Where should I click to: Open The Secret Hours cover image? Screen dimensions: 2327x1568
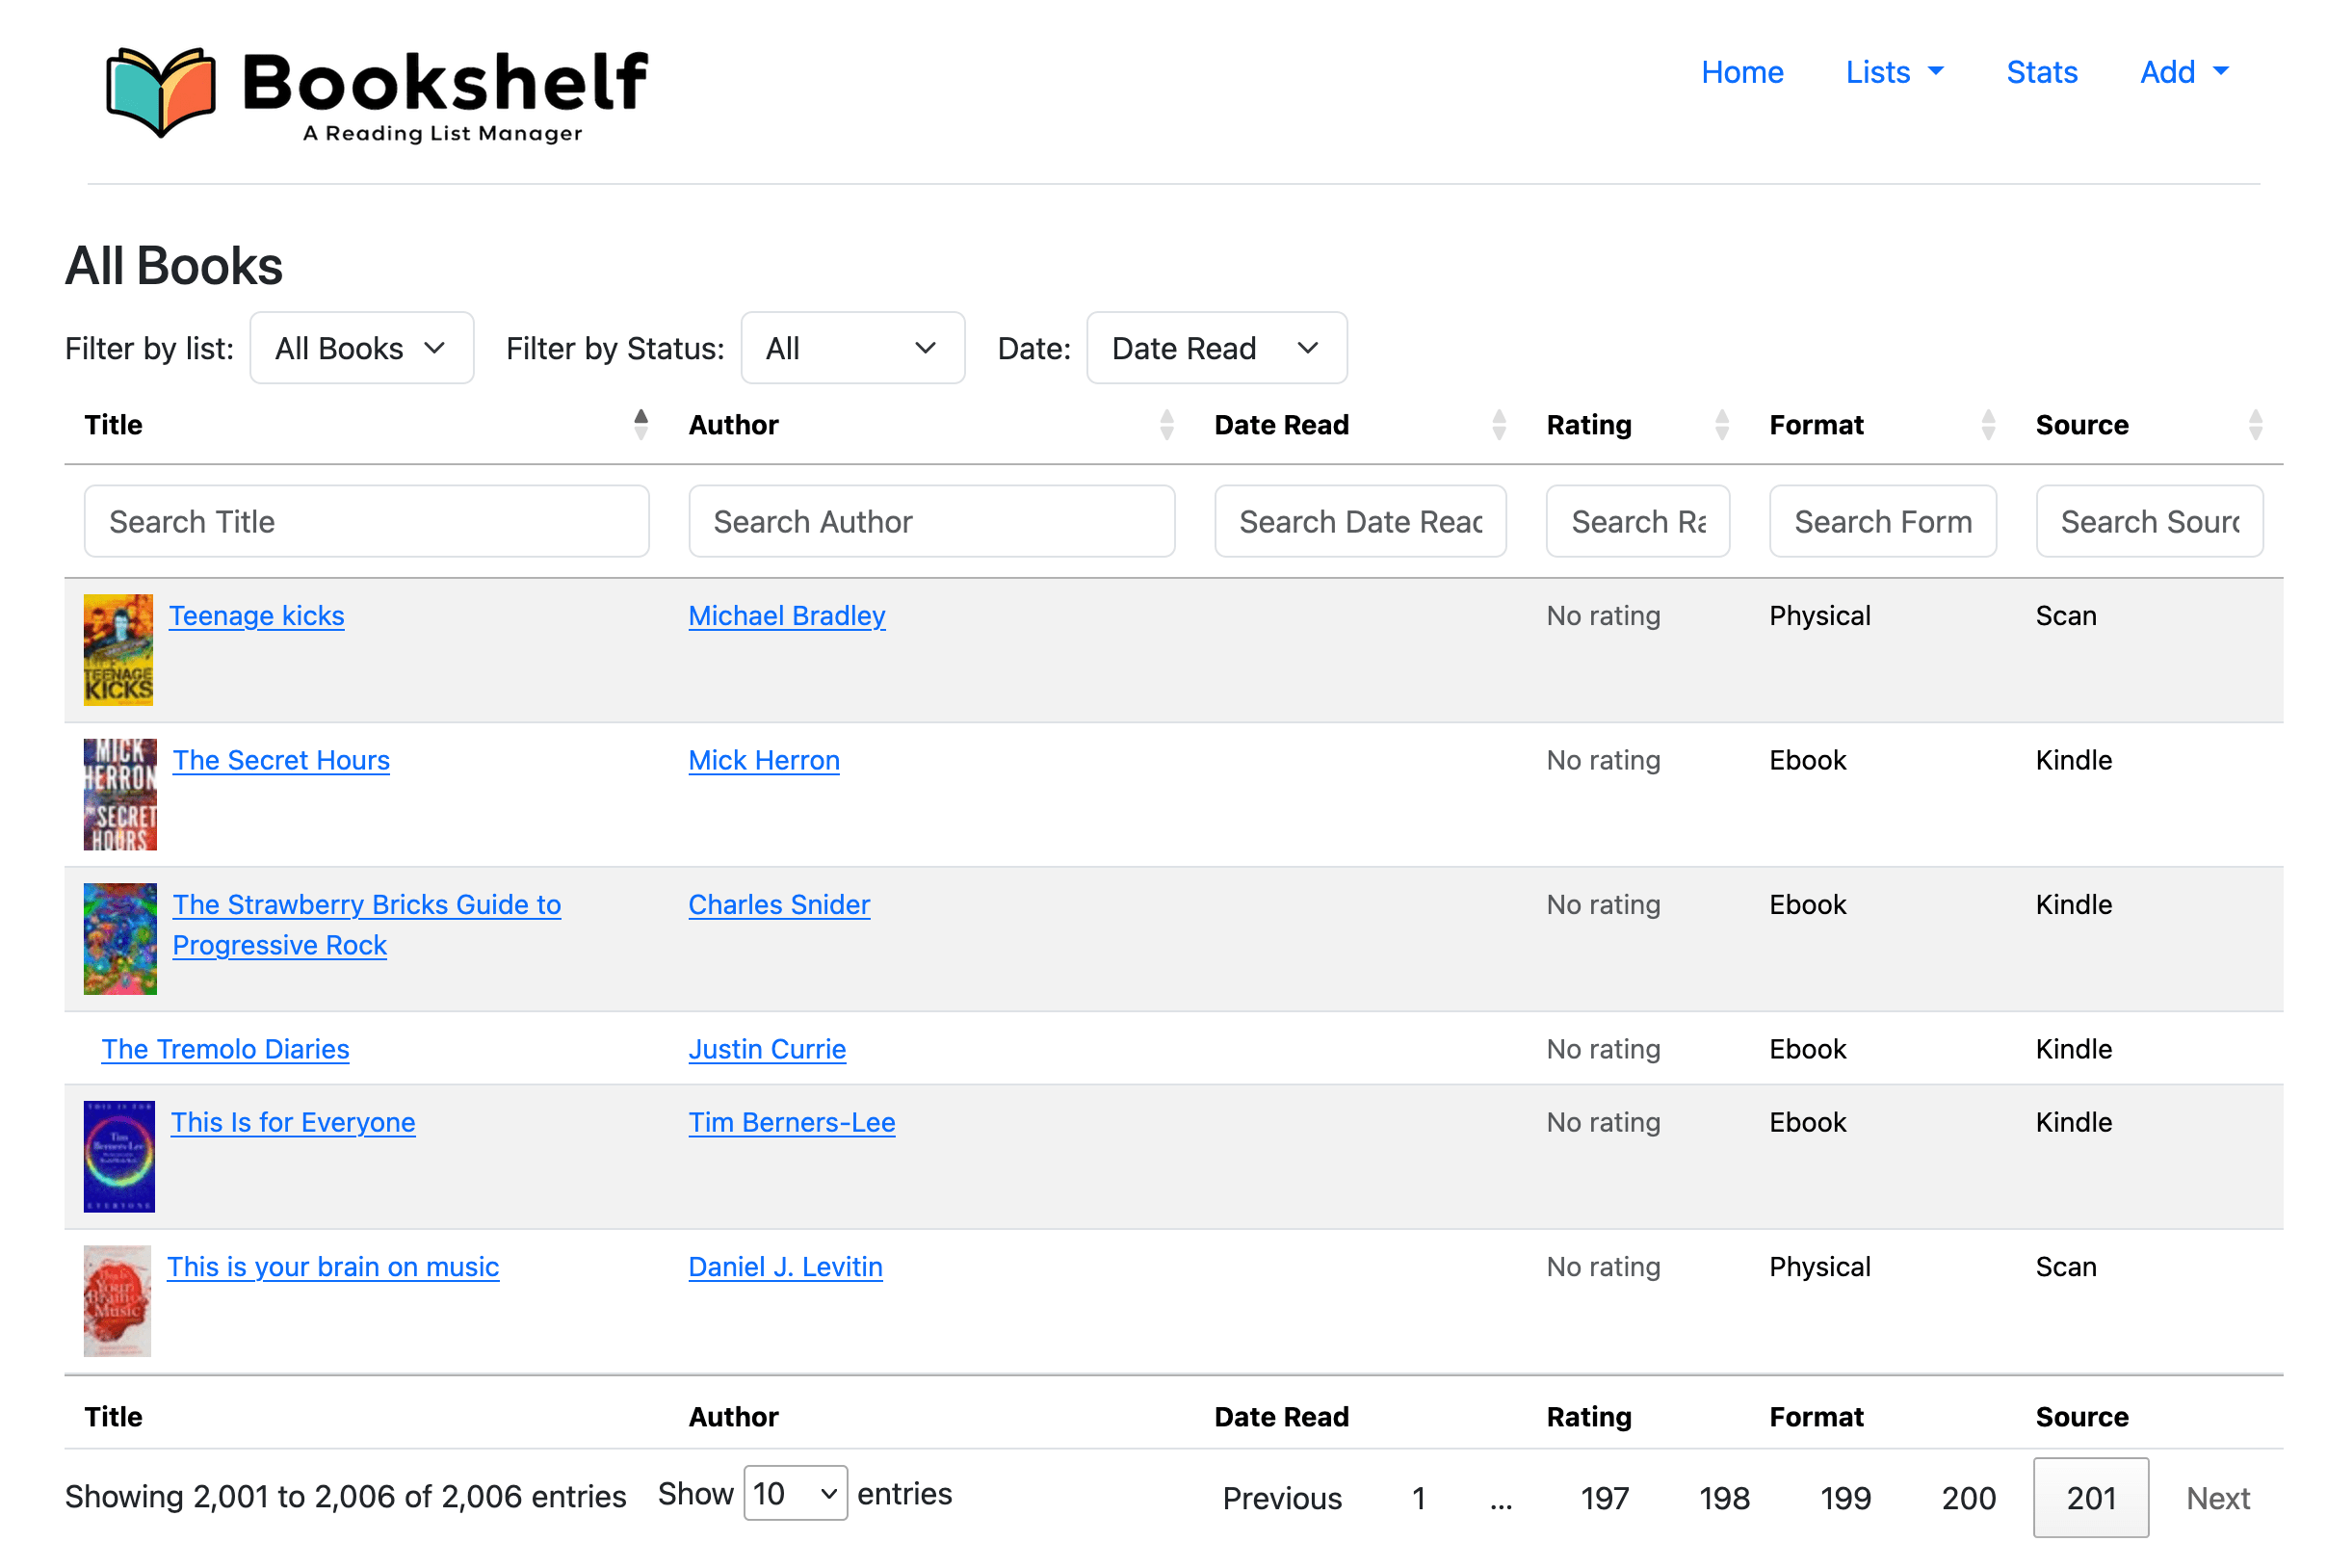click(120, 794)
